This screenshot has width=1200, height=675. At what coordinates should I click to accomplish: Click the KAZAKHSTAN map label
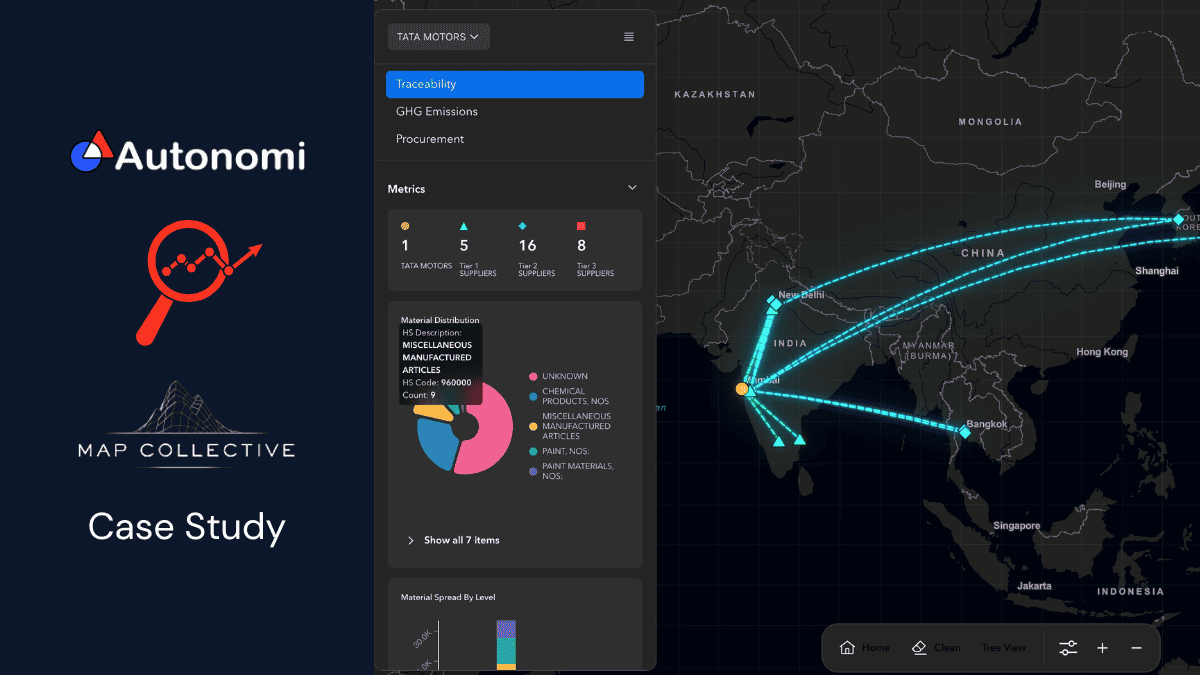tap(714, 94)
